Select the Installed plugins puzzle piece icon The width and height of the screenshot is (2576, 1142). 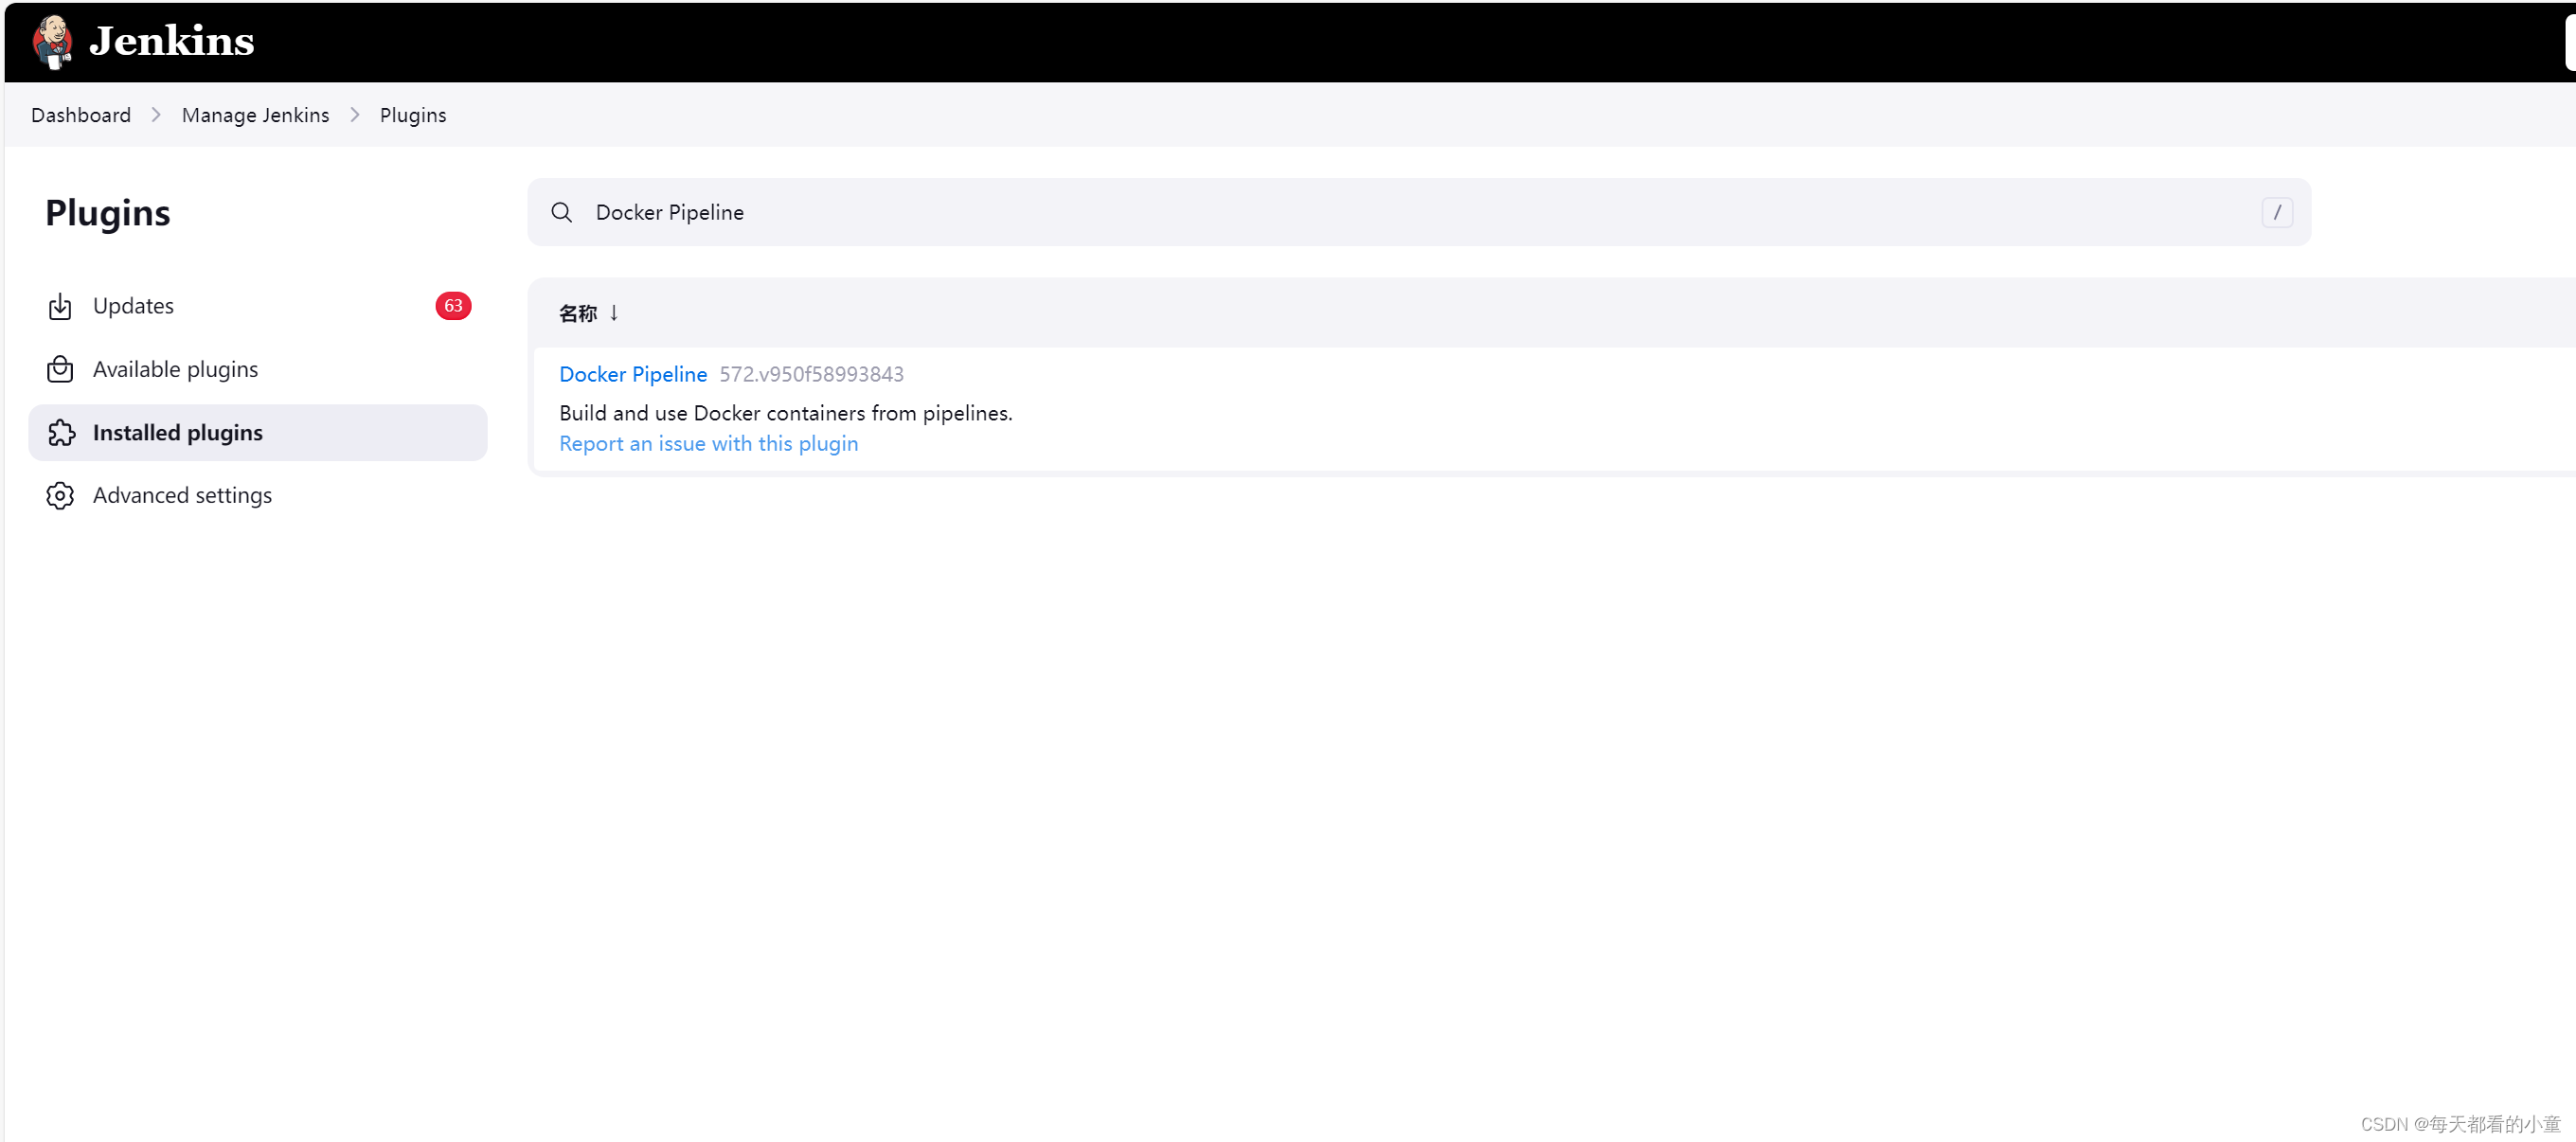coord(61,432)
